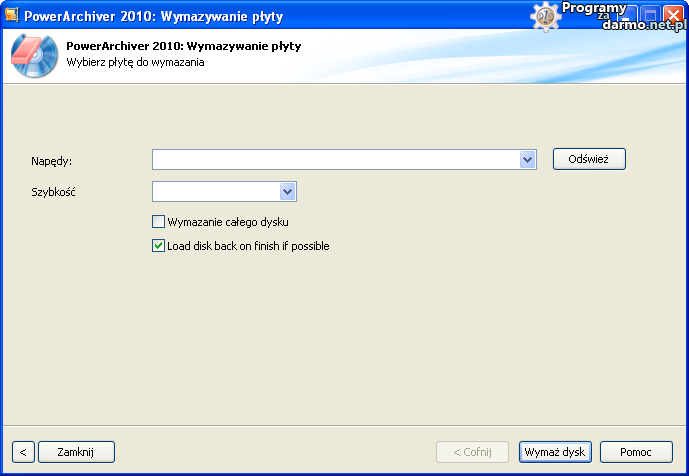Screen dimensions: 689x476
Task: Minimize the PowerArchiver window
Action: [x=626, y=15]
